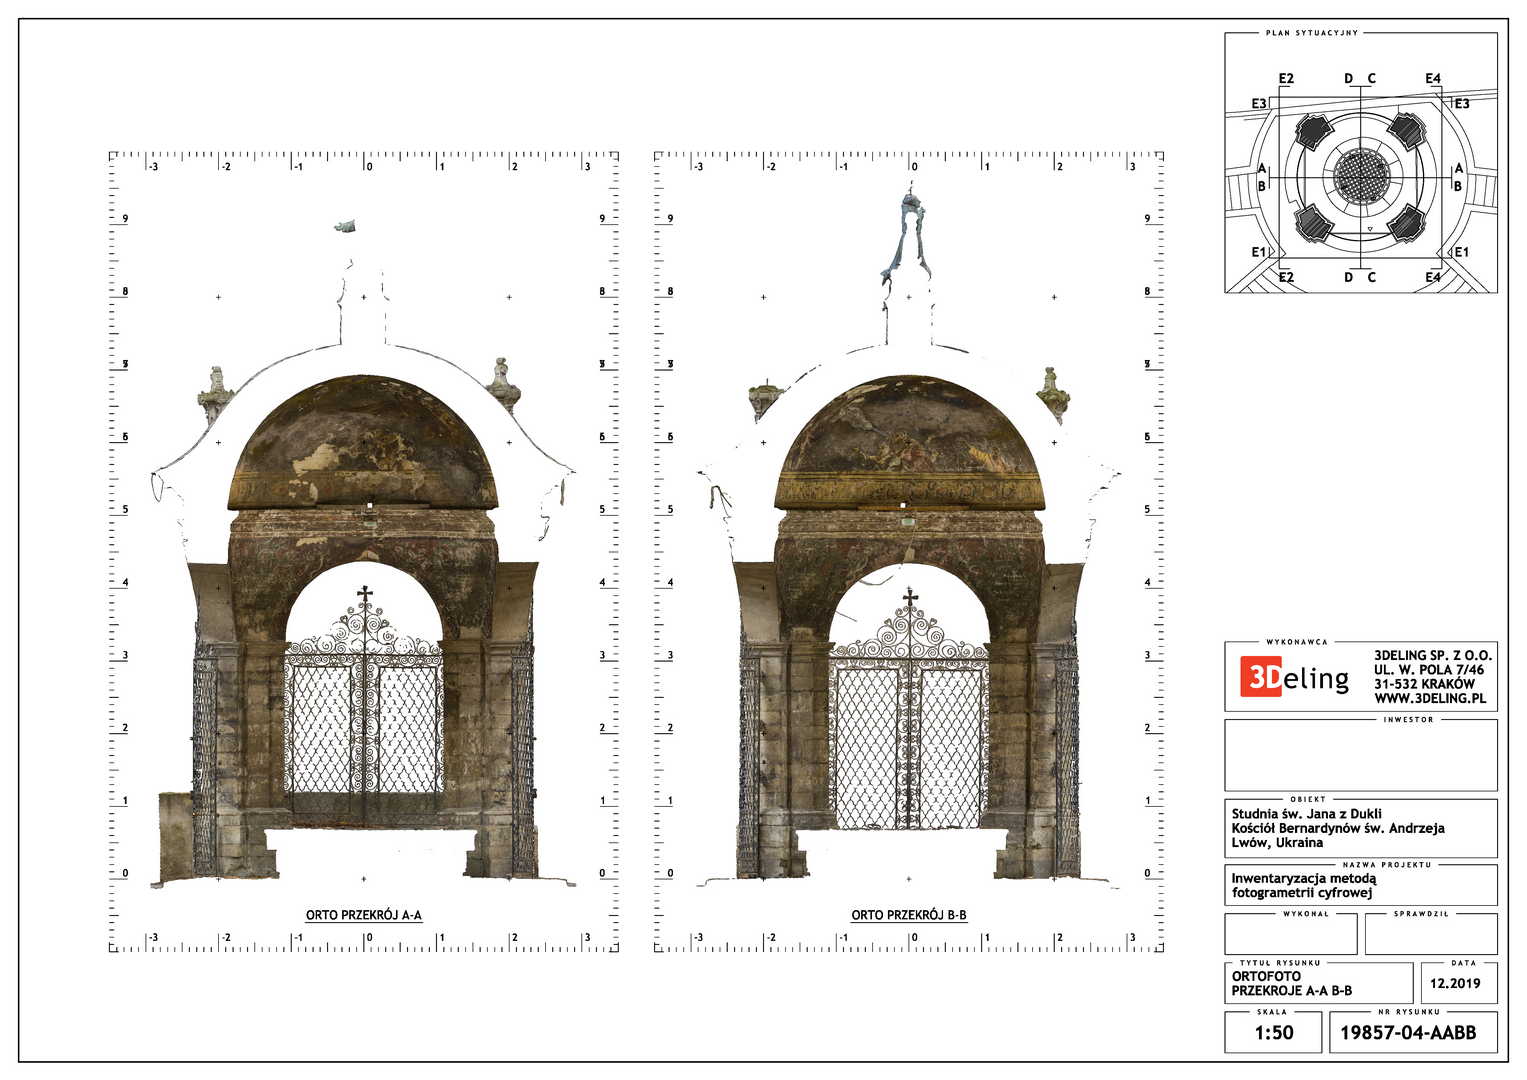Image resolution: width=1527 pixels, height=1080 pixels.
Task: Click the small fragment above section A-A roof
Action: 346,227
